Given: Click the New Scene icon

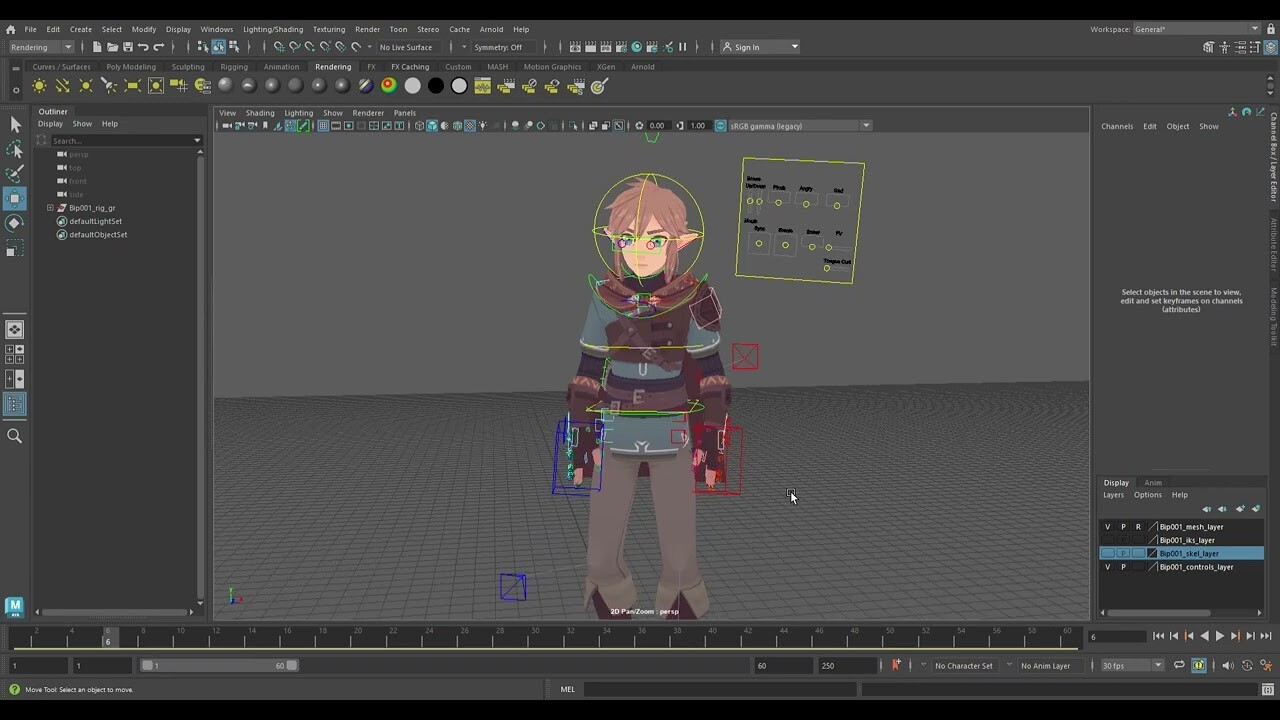Looking at the screenshot, I should (x=97, y=47).
